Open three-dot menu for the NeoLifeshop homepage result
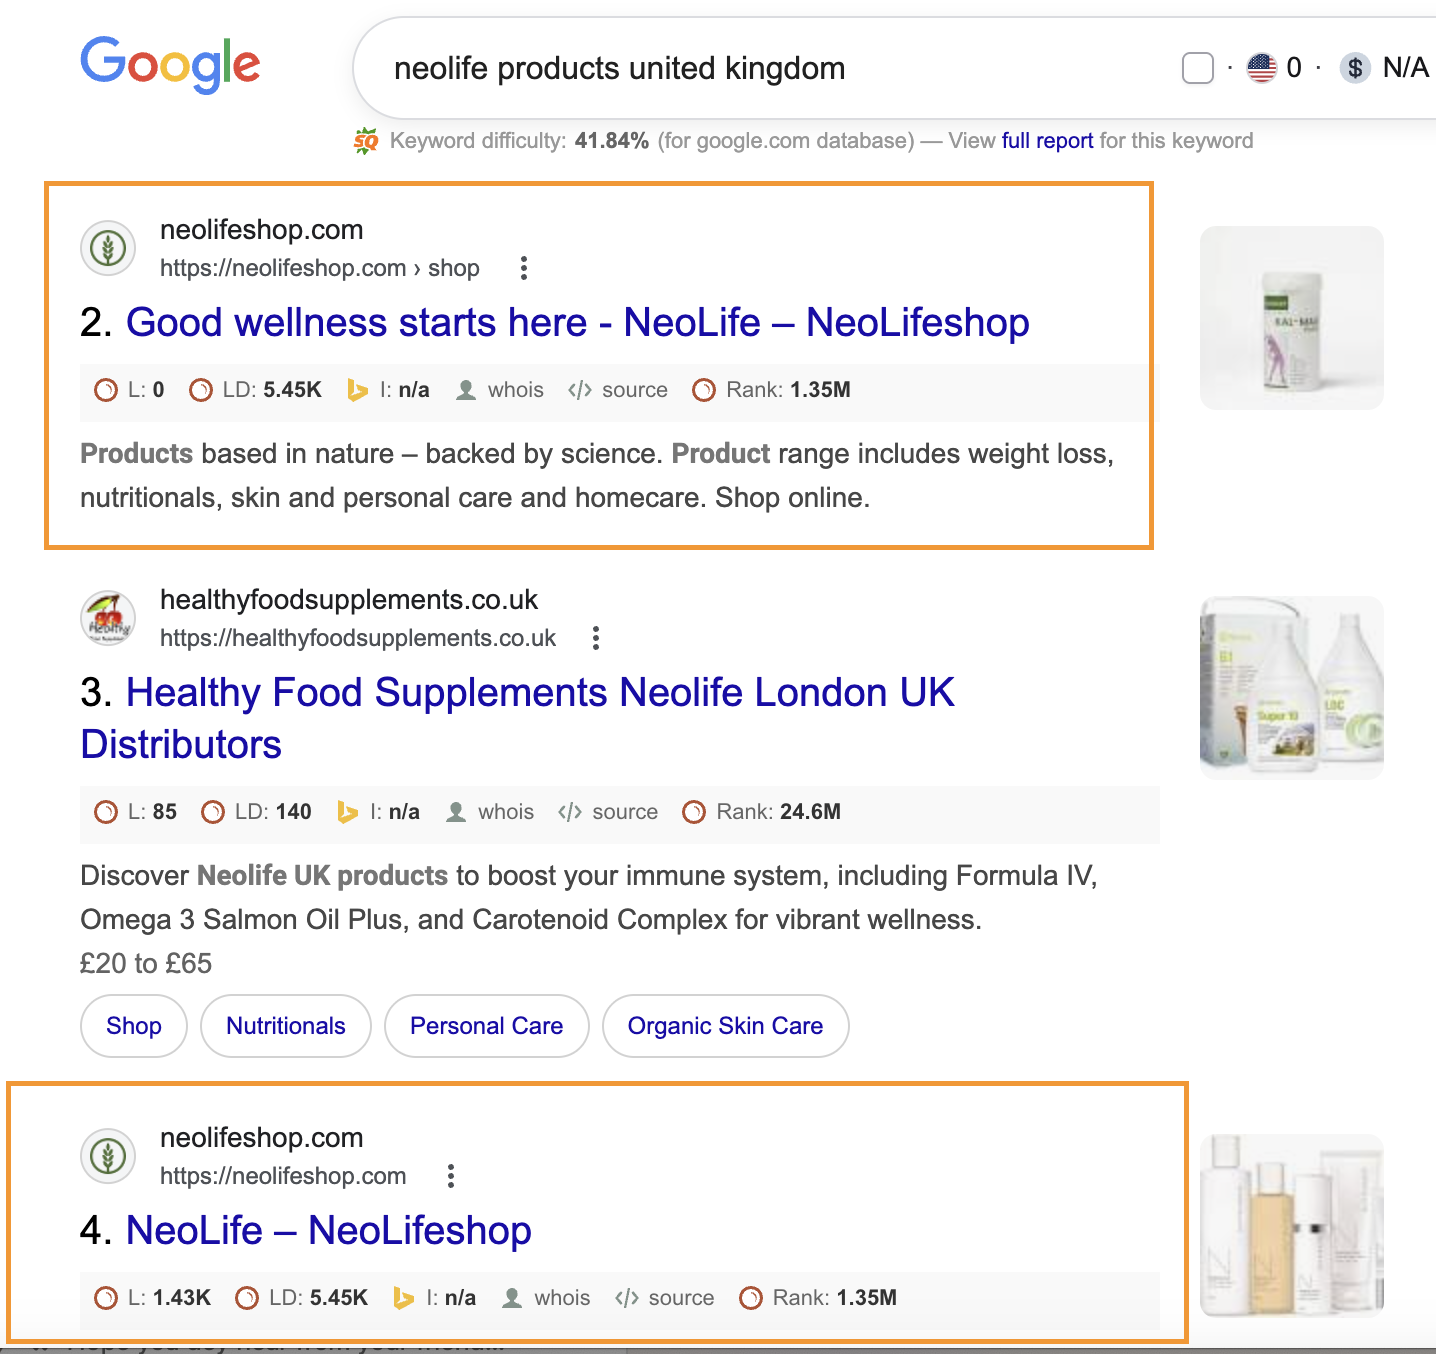1436x1354 pixels. tap(451, 1176)
